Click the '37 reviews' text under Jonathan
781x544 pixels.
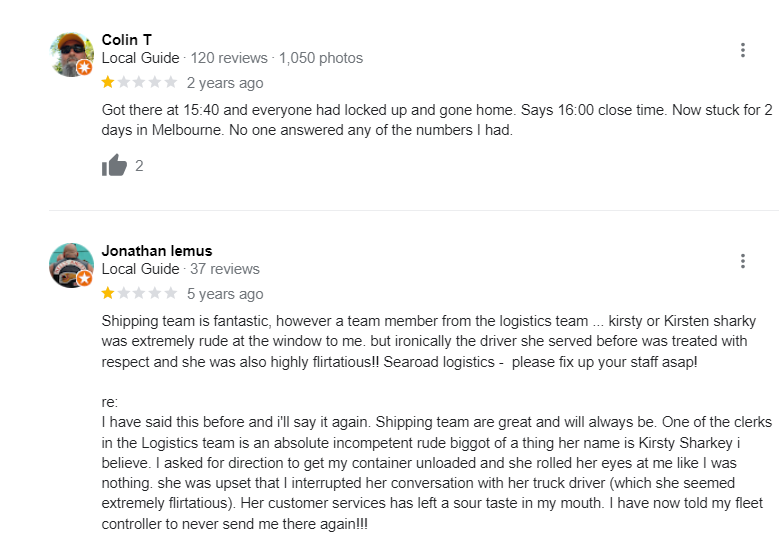[225, 269]
